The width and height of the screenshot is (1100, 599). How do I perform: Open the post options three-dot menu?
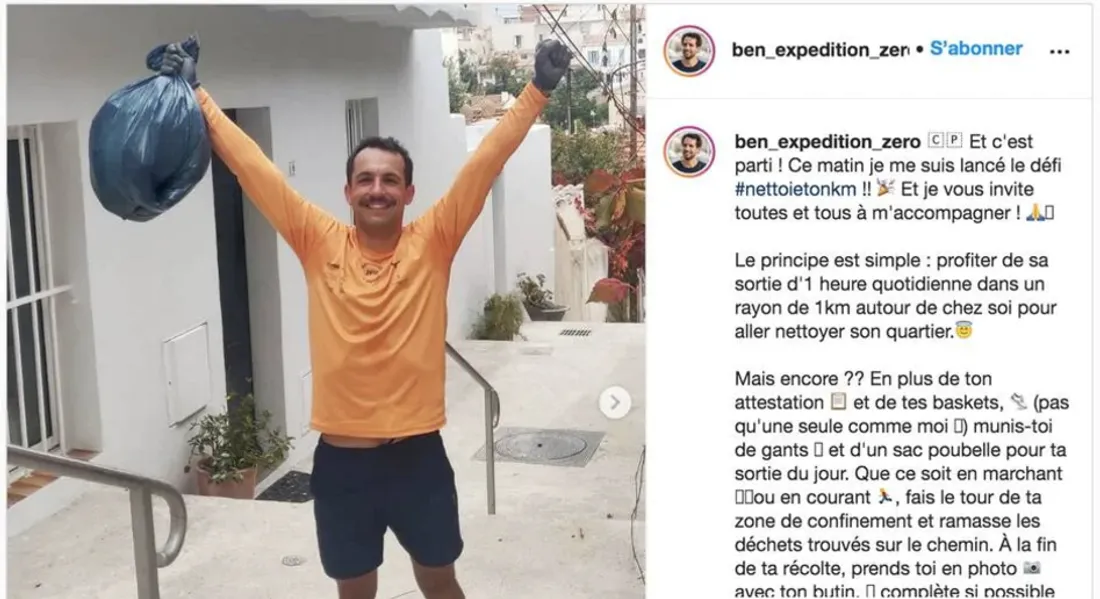coord(1059,51)
